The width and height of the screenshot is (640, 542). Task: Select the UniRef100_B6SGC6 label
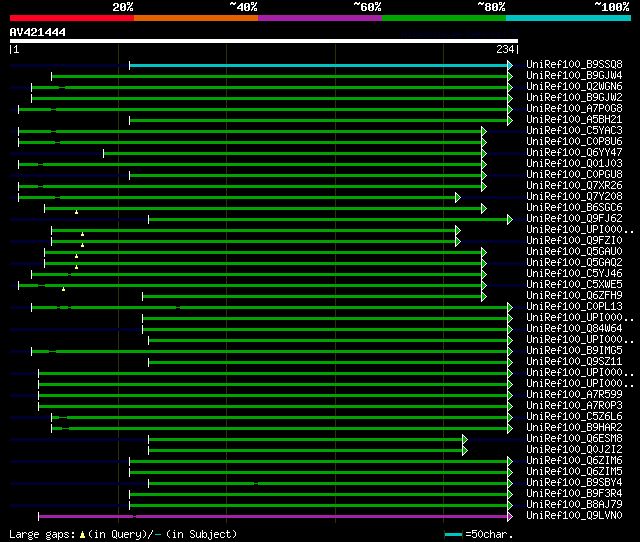pyautogui.click(x=574, y=207)
